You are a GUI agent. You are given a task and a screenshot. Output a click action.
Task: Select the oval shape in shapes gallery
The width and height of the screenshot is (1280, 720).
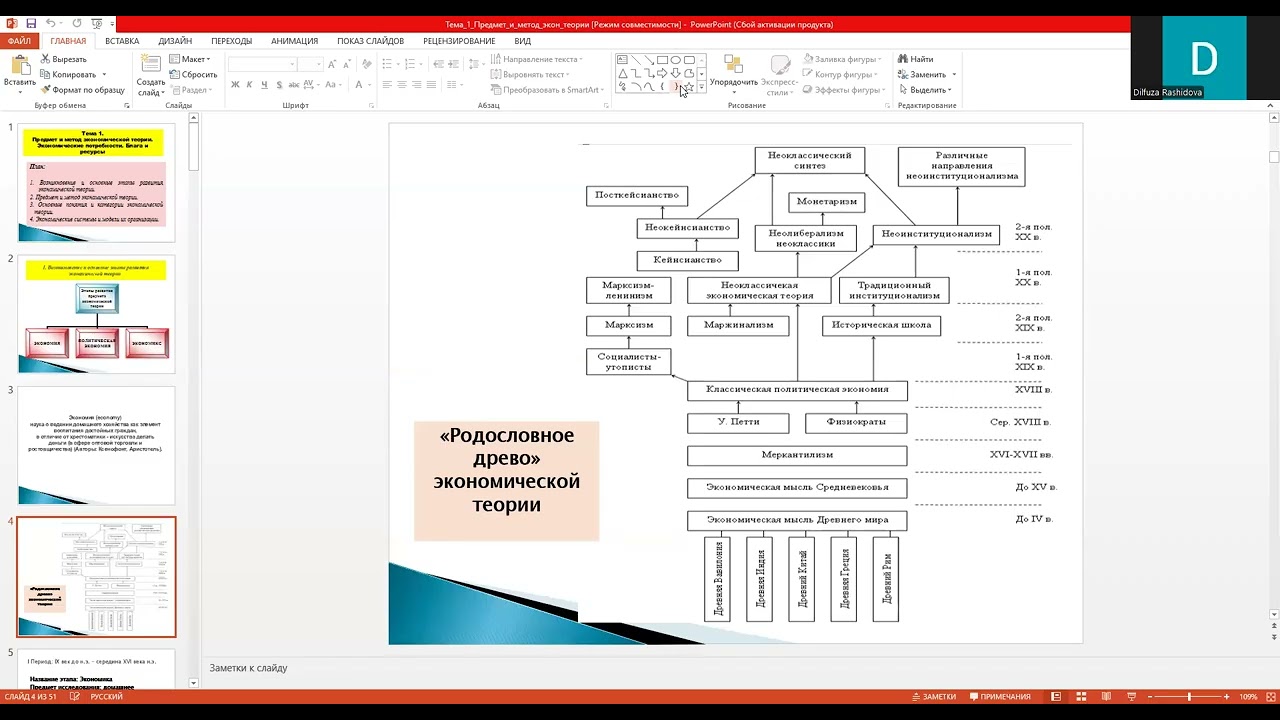tap(675, 60)
